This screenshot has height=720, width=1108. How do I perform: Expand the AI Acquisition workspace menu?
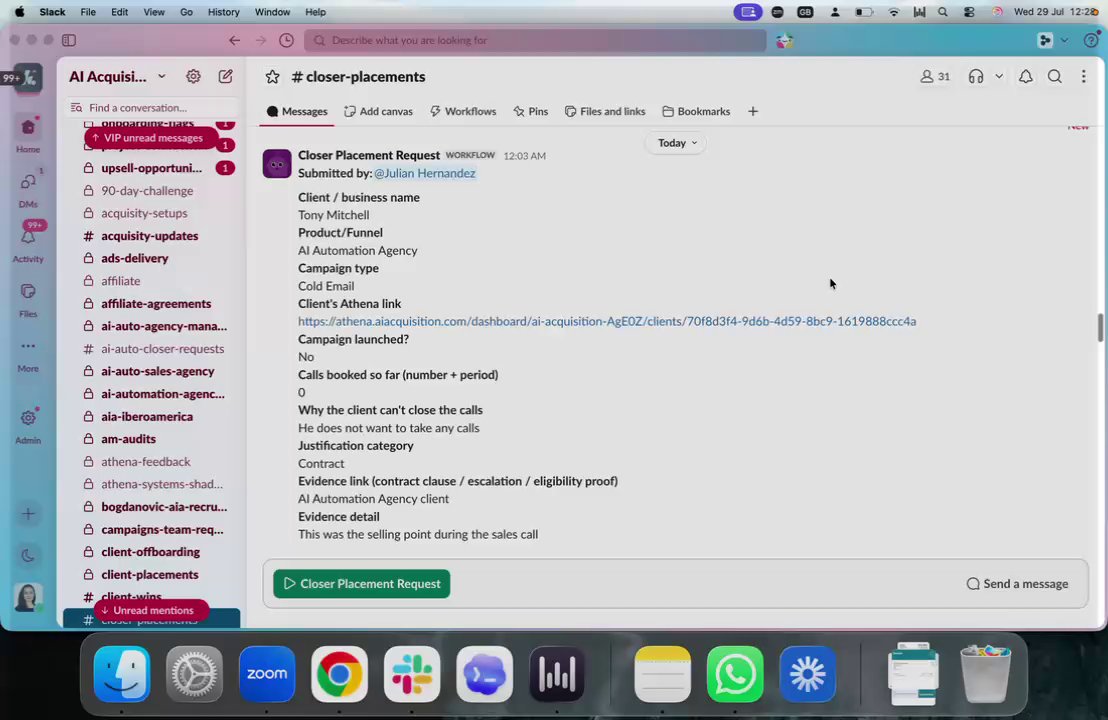tap(117, 76)
